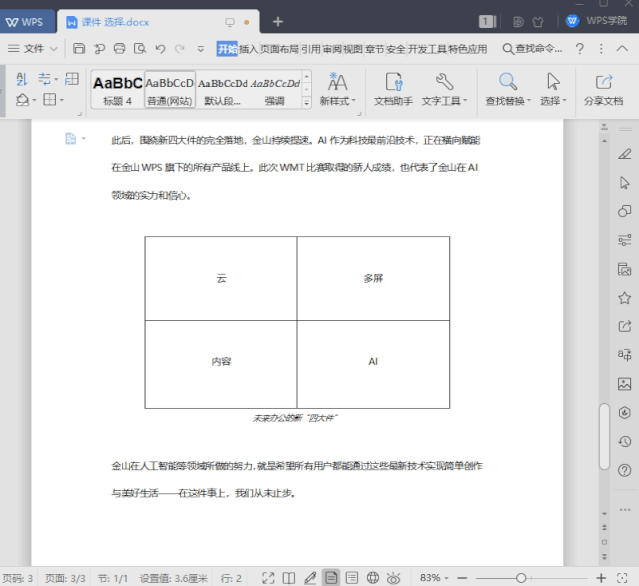Switch to the 审阅 ribbon tab
This screenshot has width=639, height=586.
coord(332,49)
